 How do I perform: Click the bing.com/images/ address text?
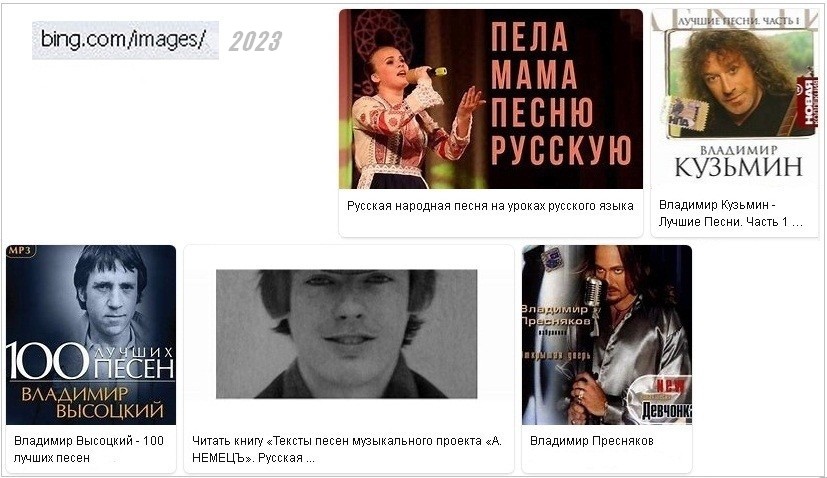coord(124,40)
